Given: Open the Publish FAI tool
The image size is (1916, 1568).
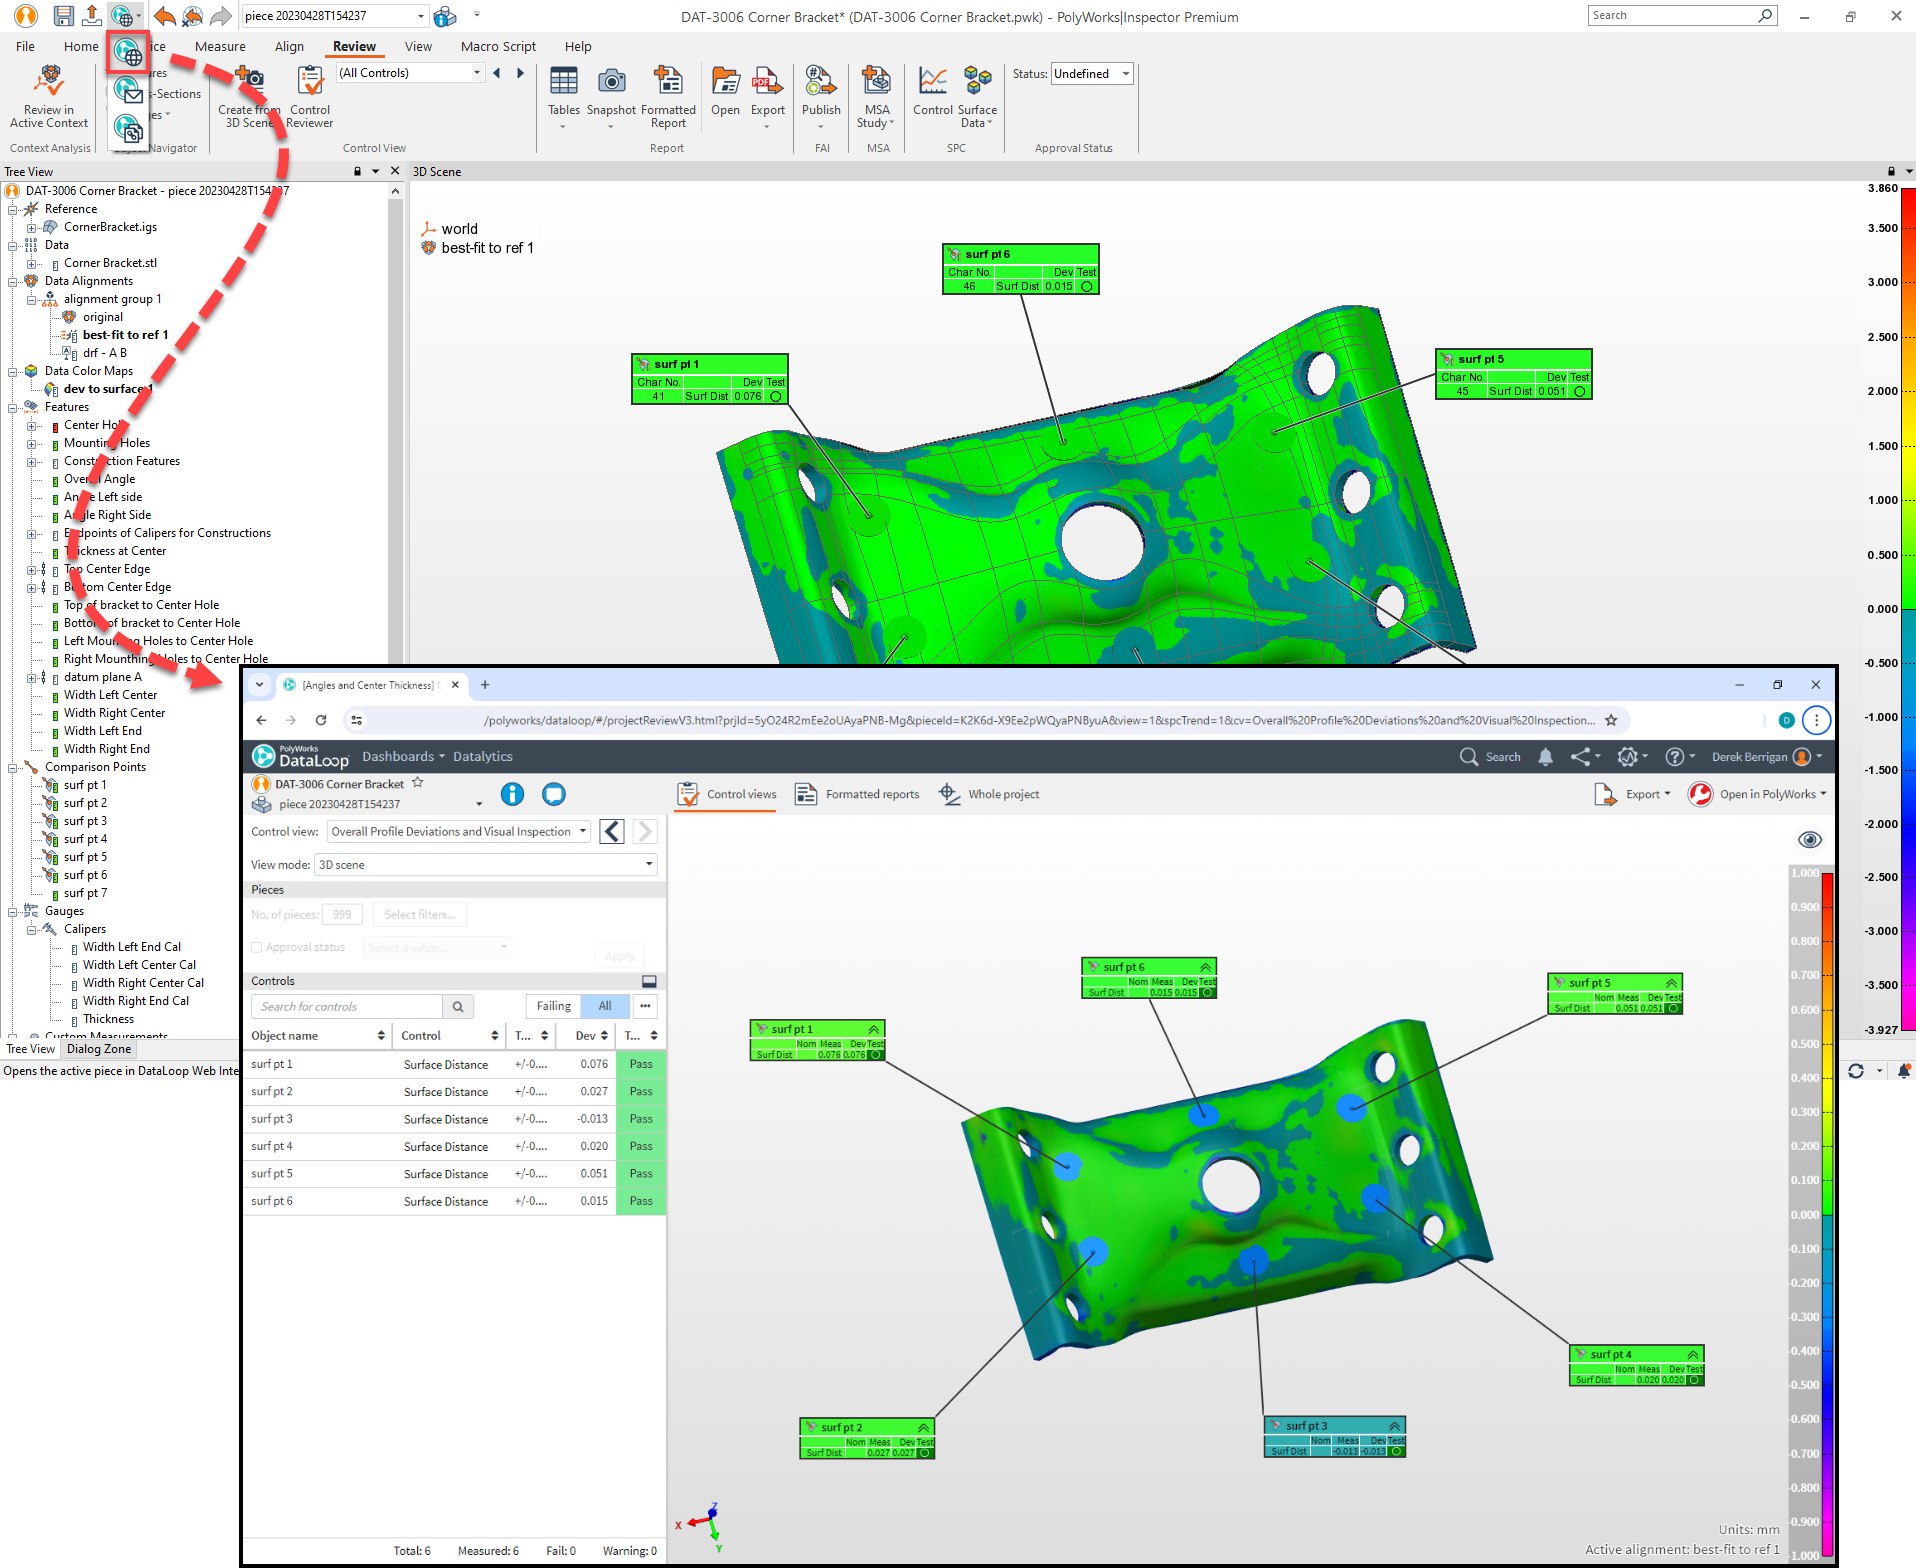Looking at the screenshot, I should coord(821,97).
